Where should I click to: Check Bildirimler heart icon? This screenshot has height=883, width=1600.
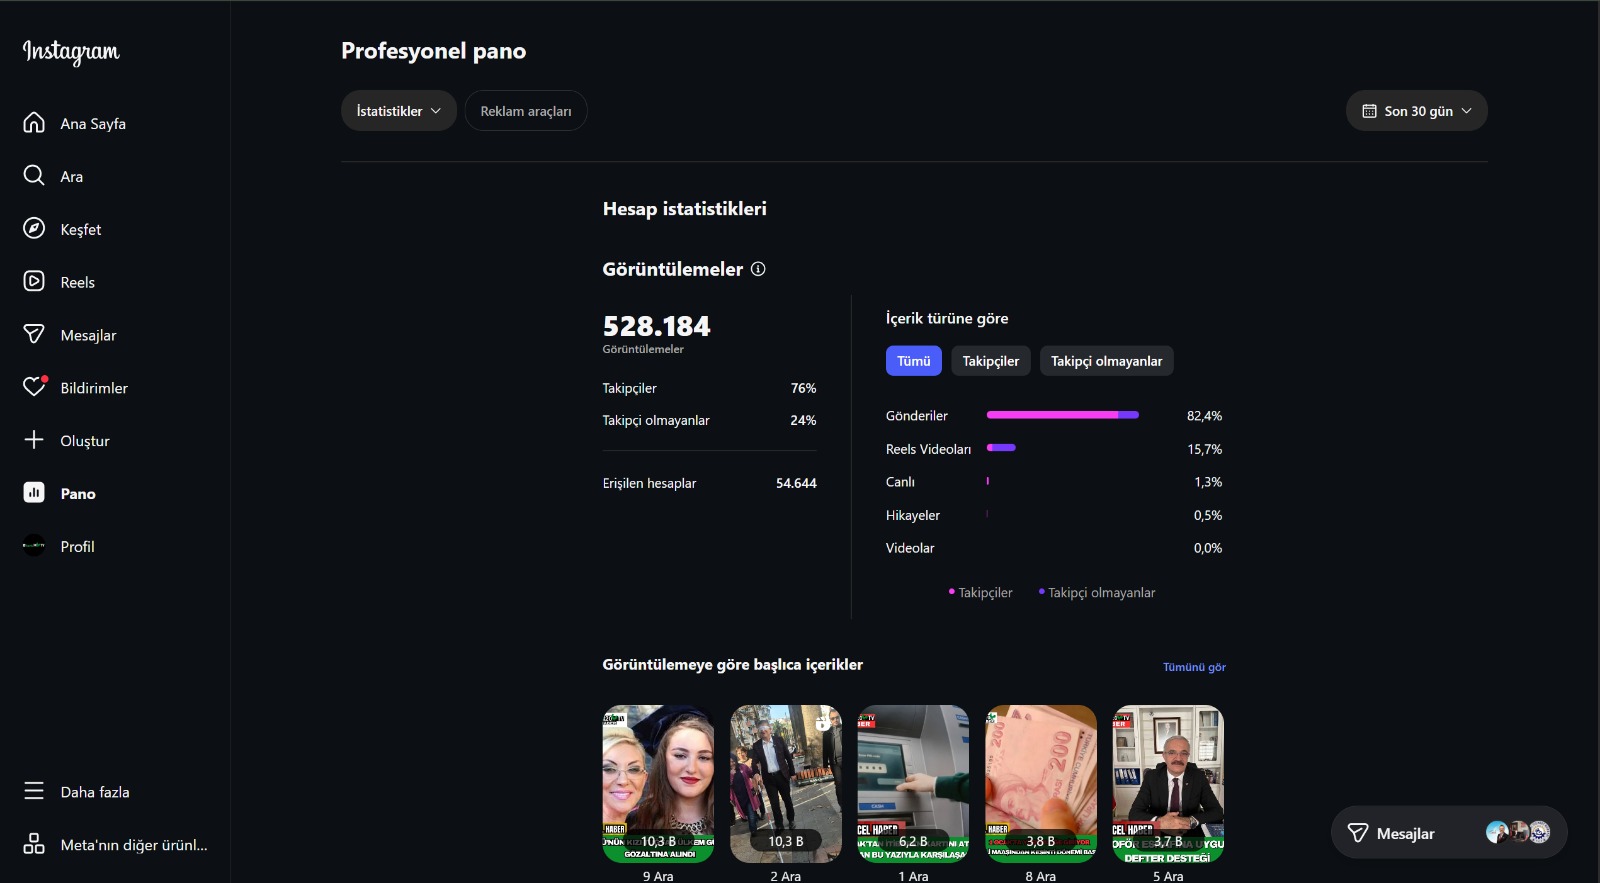coord(34,387)
